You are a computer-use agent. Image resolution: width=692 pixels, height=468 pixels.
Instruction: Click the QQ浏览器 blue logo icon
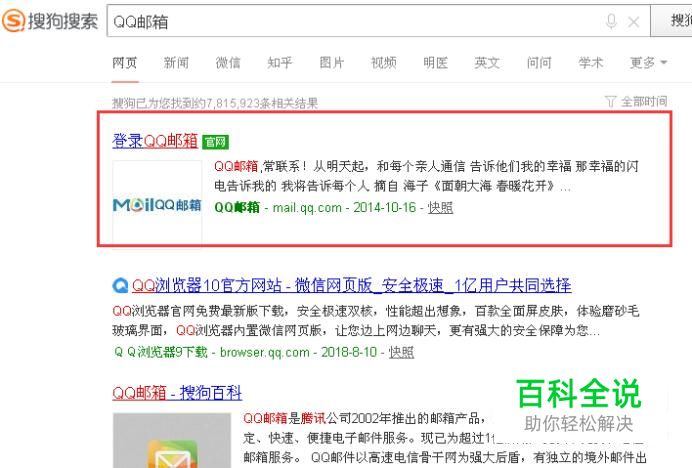120,286
